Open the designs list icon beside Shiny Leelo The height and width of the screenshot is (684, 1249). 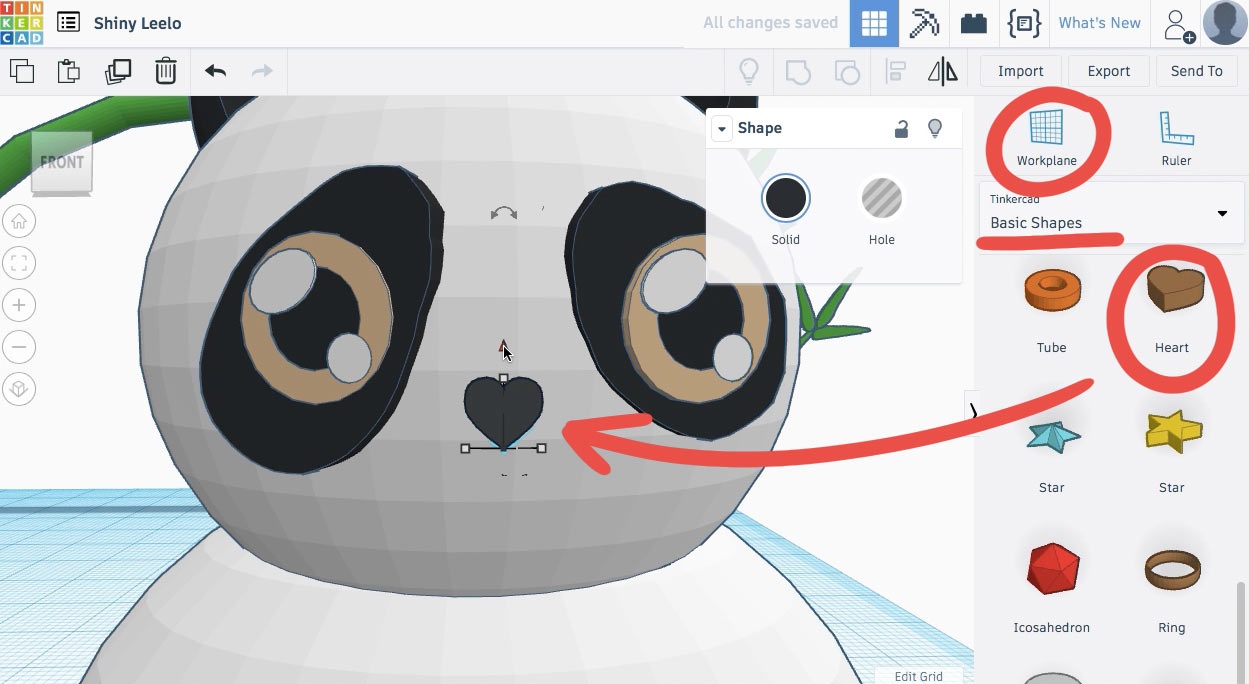pyautogui.click(x=68, y=22)
